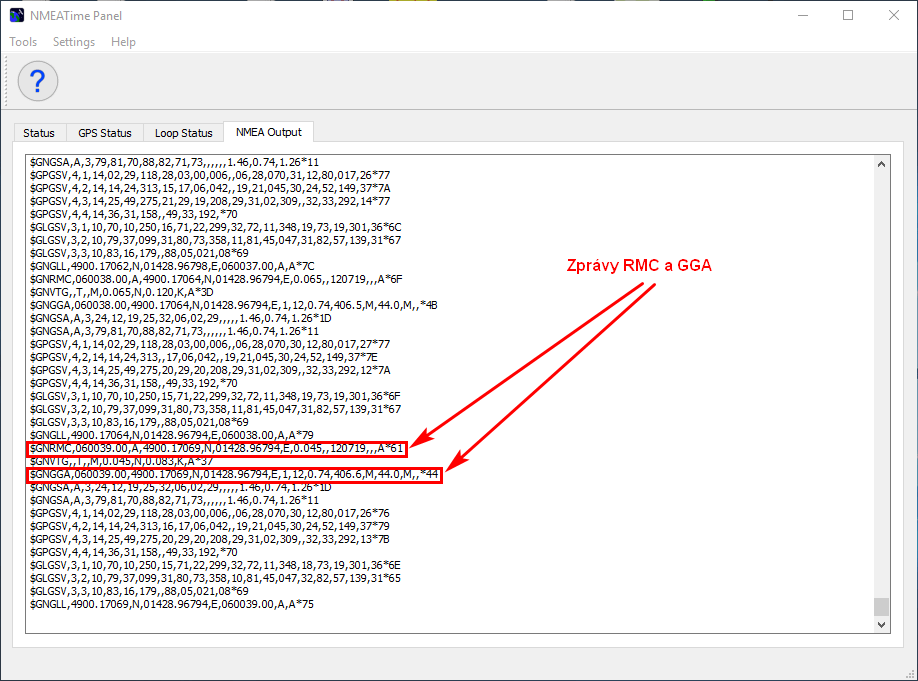
Task: Click the last $GNGLL line ending *75
Action: 171,604
